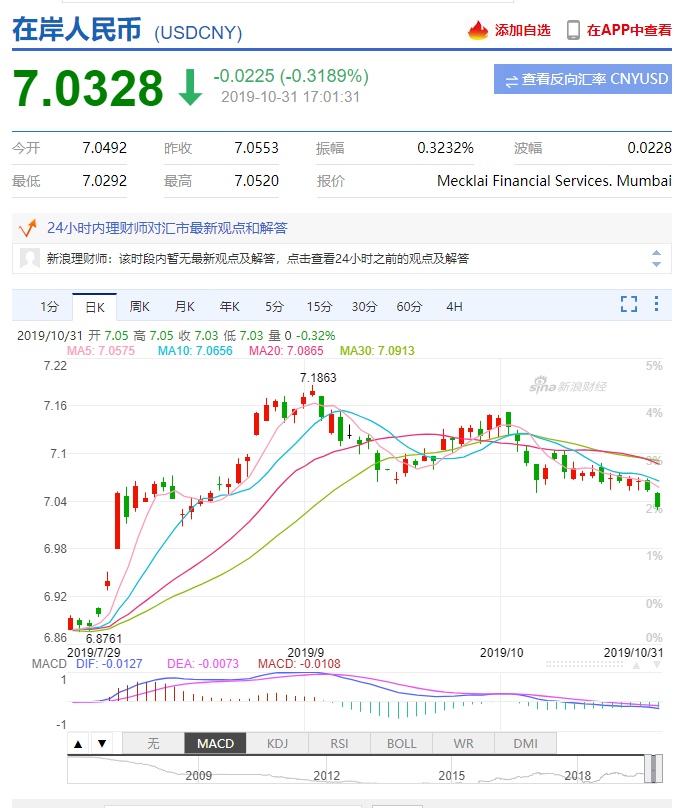Enable the BOLL indicator
Image resolution: width=699 pixels, height=808 pixels.
[x=401, y=743]
